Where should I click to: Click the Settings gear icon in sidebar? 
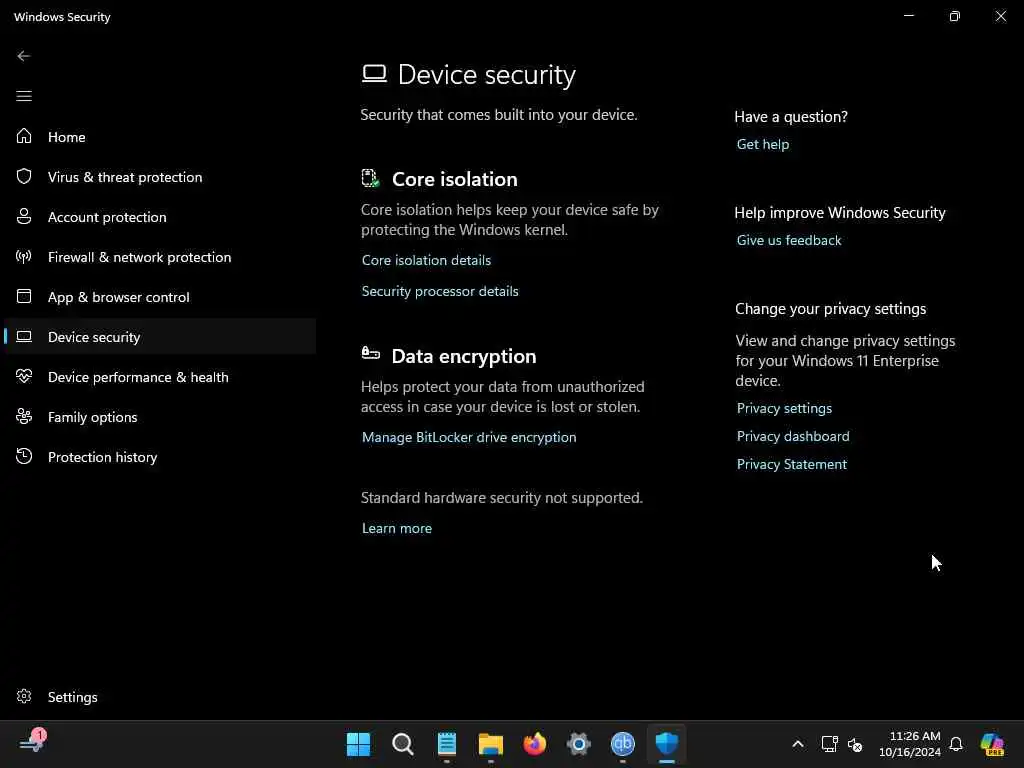tap(24, 696)
